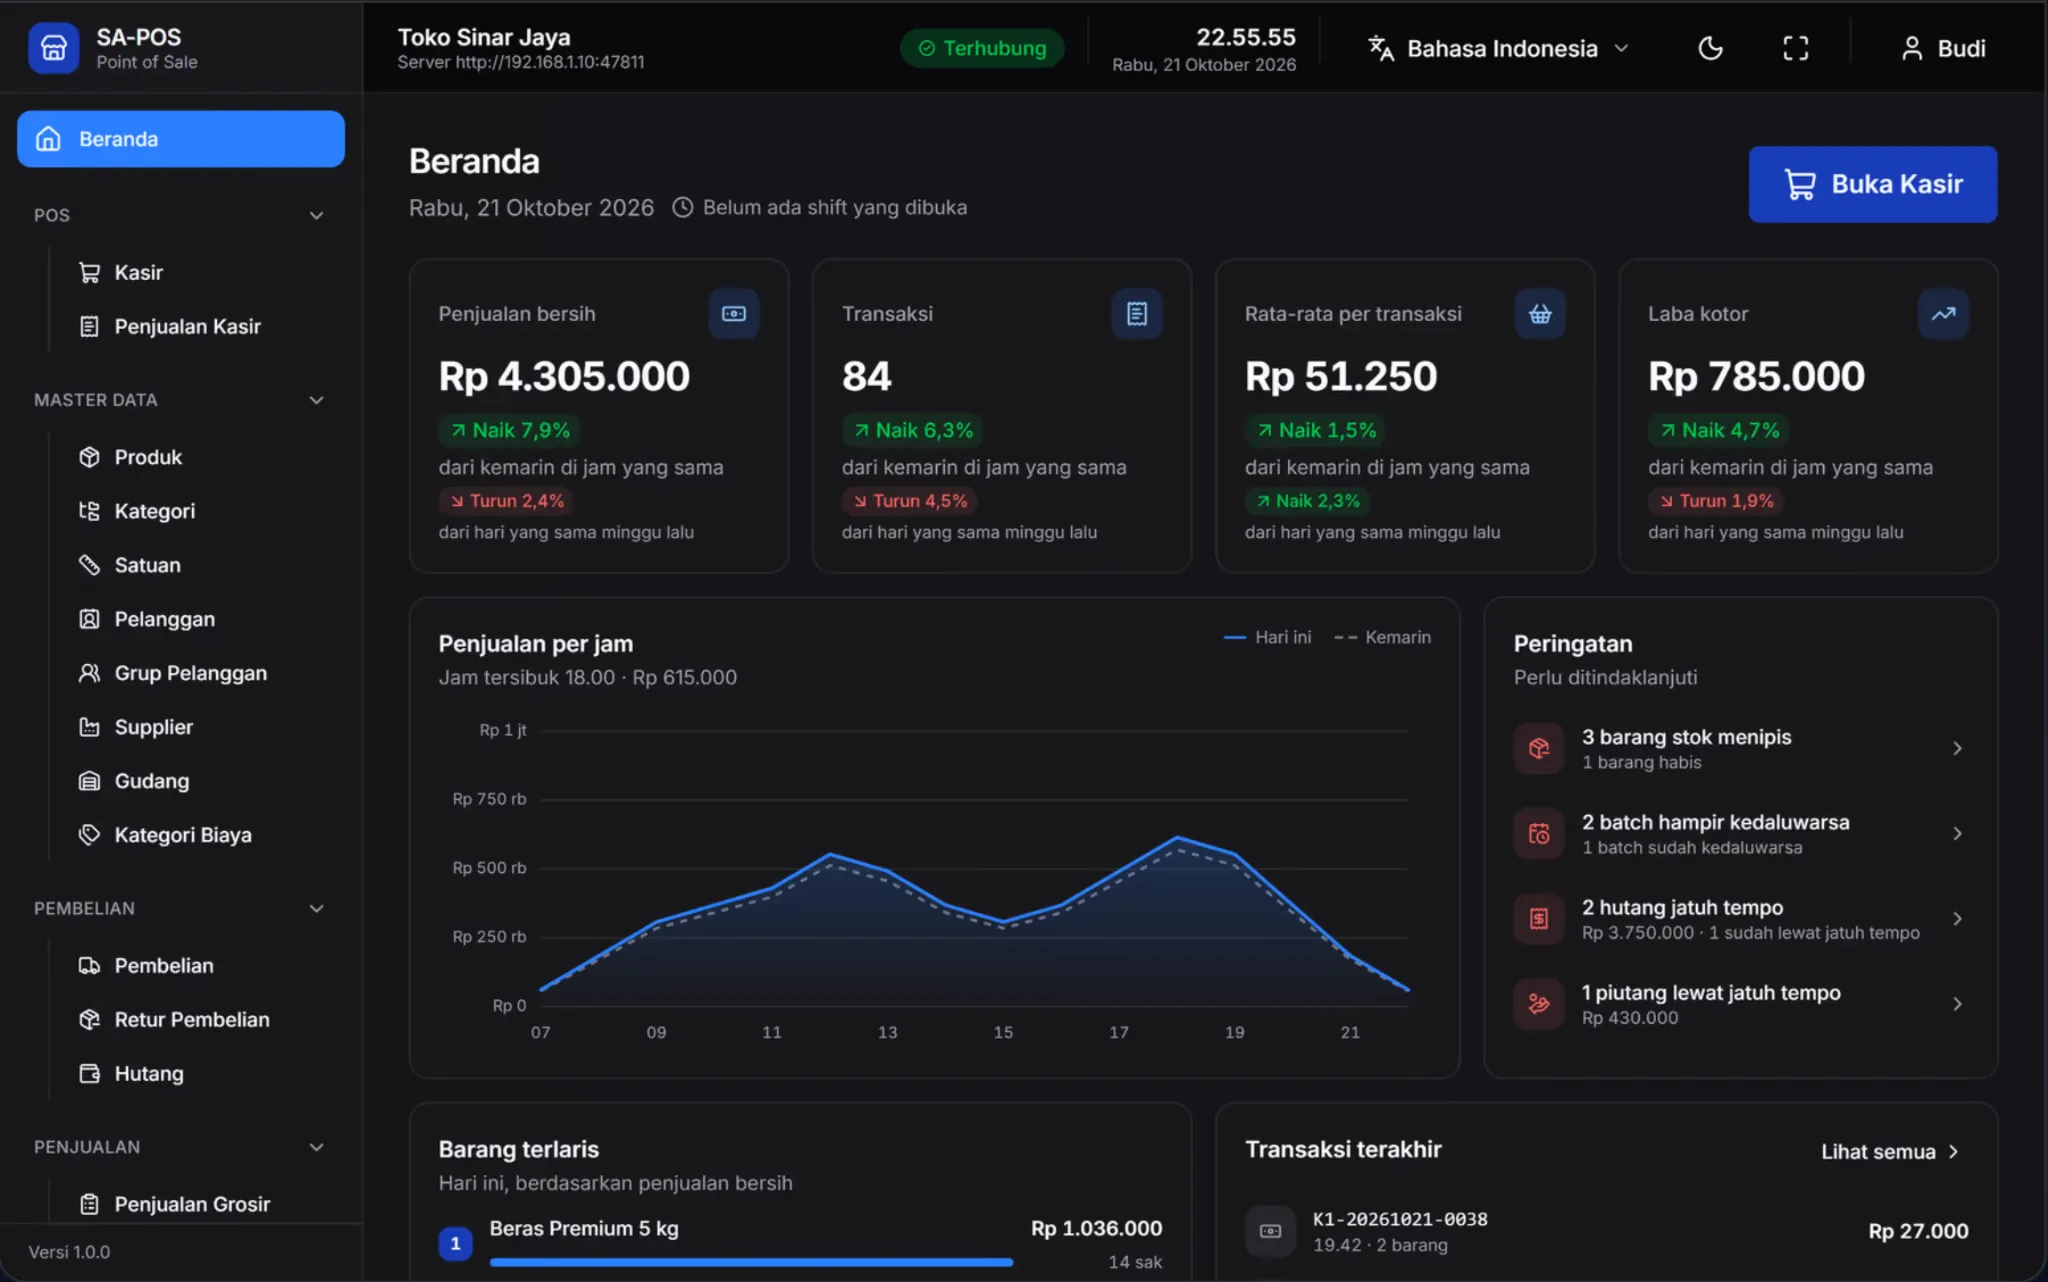Screen dimensions: 2048x1282
Task: Click the Beras Premium 5 kg progress bar
Action: [x=751, y=1262]
